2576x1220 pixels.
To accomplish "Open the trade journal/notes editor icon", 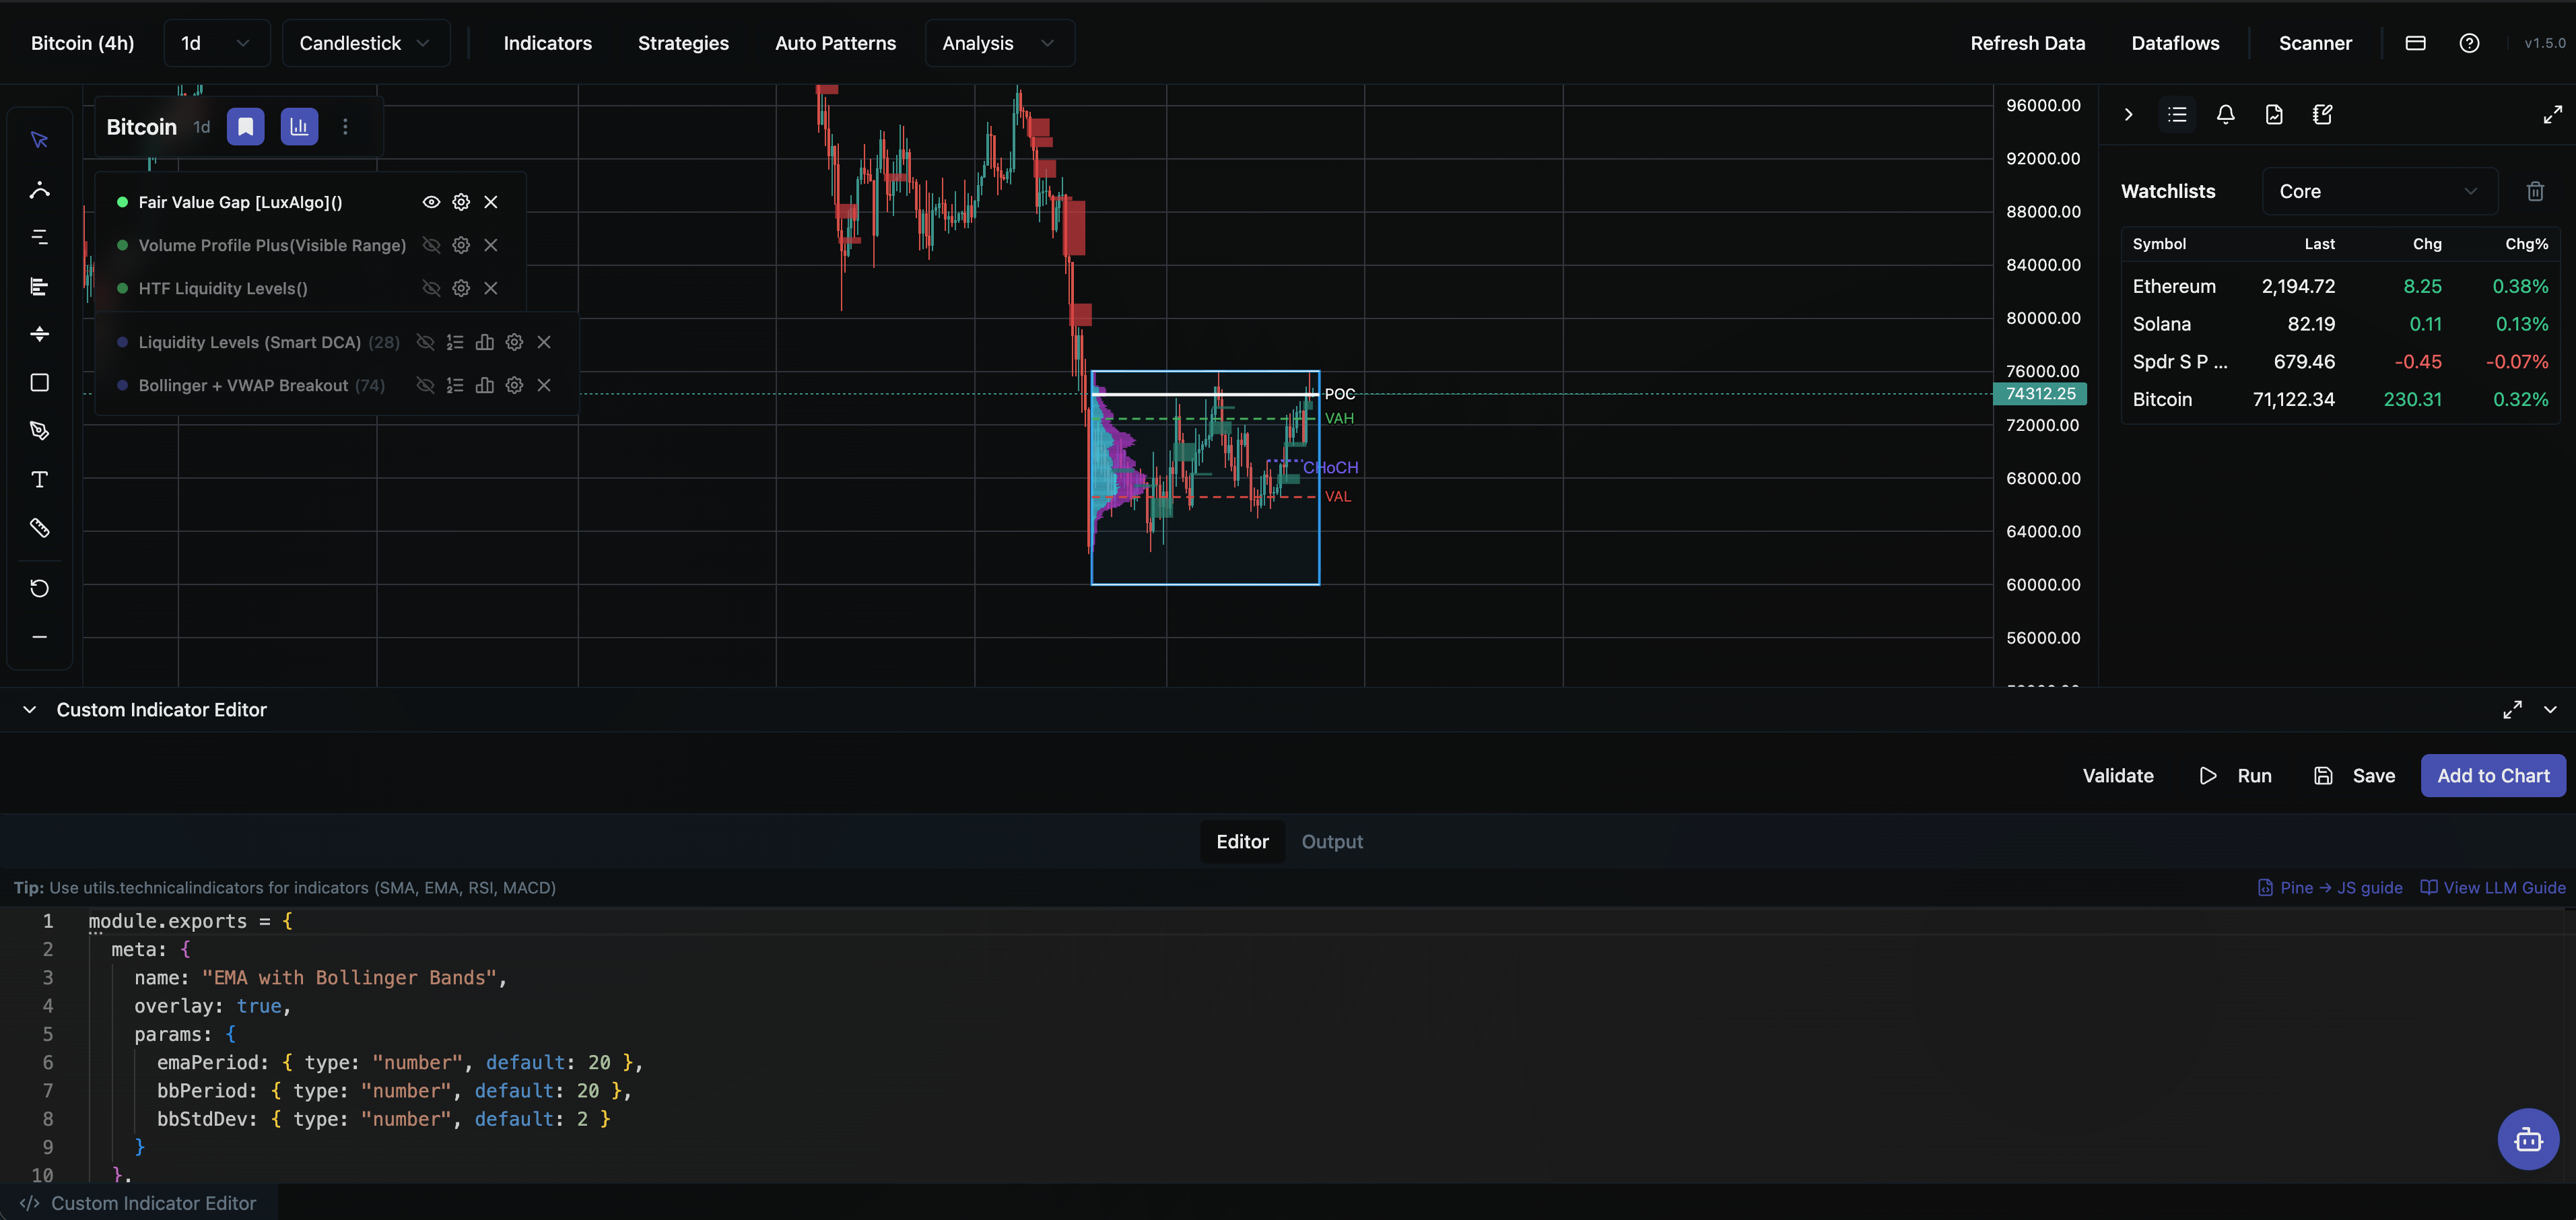I will click(2322, 114).
